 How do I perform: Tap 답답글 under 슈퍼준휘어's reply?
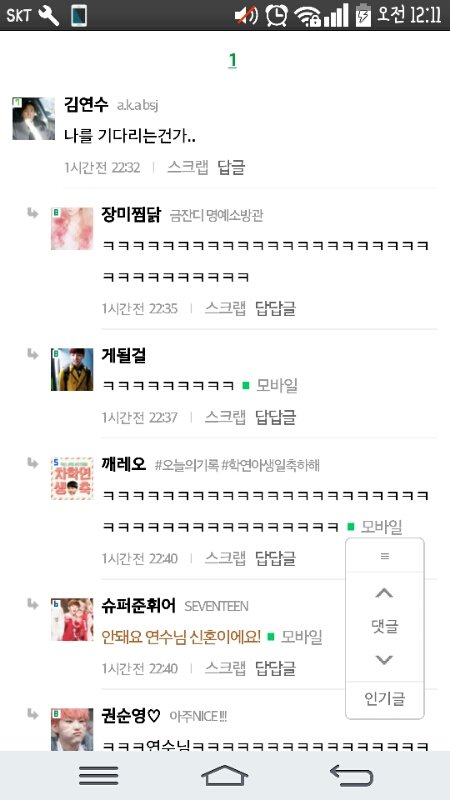276,668
